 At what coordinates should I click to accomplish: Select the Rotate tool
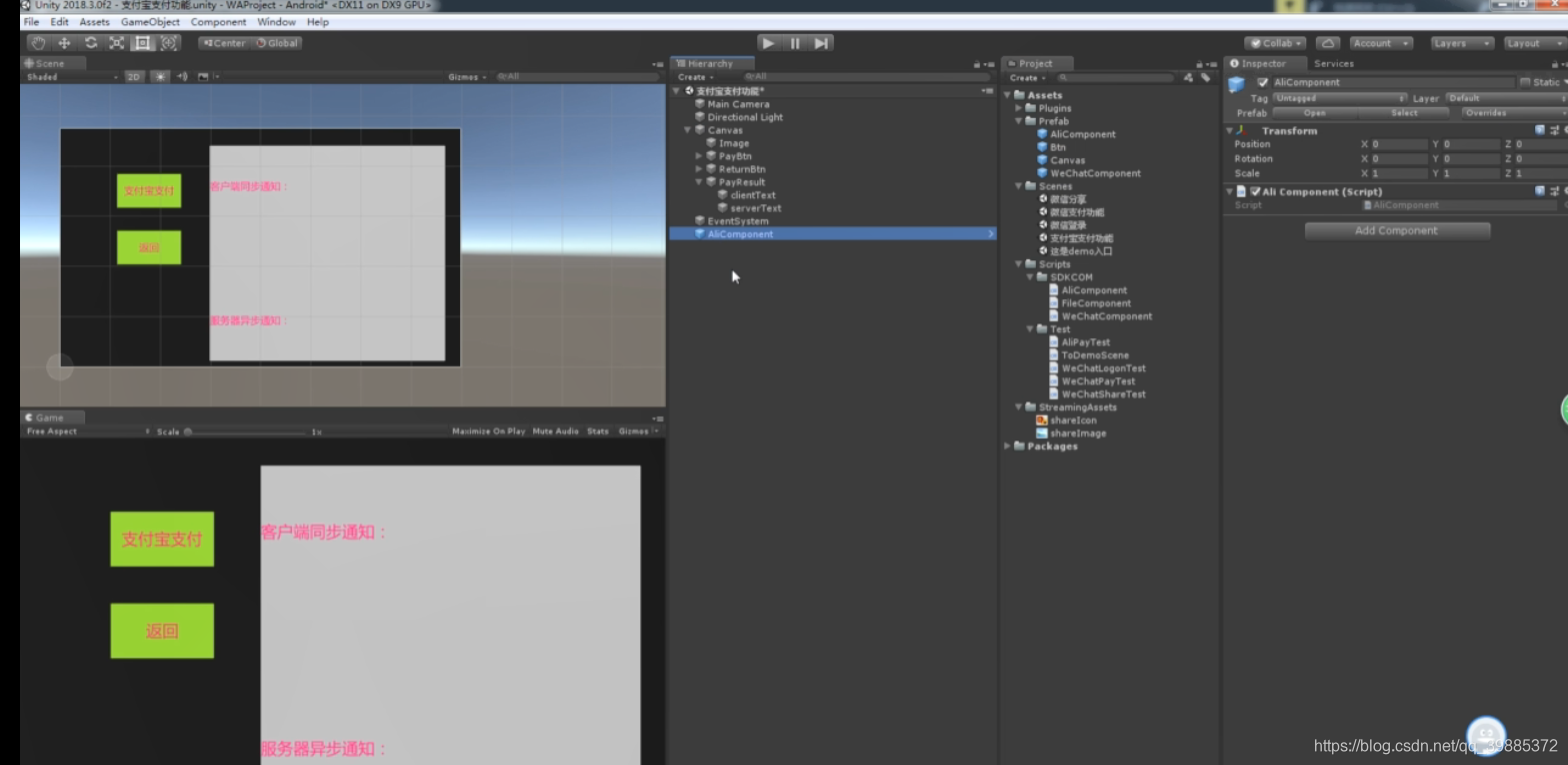pyautogui.click(x=90, y=43)
